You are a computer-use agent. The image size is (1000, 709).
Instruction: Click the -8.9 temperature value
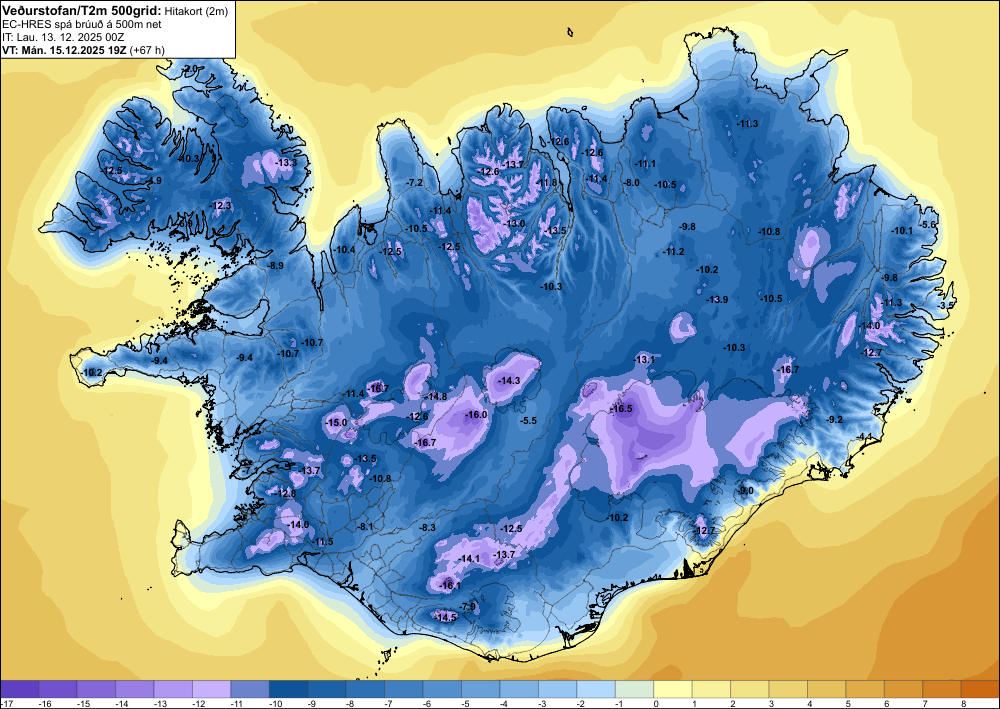276,265
